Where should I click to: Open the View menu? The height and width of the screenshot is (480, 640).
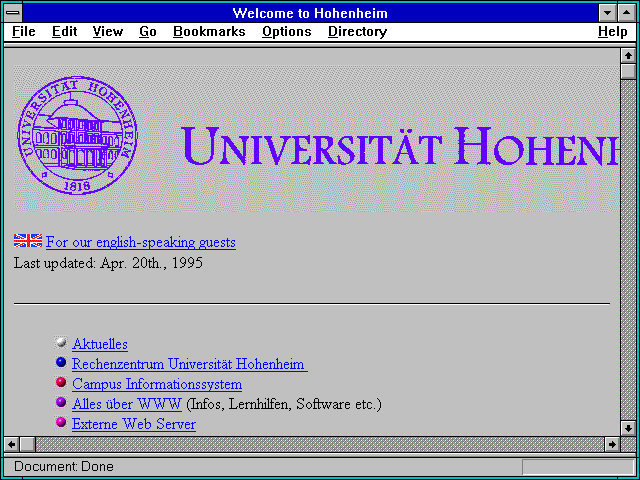[x=107, y=32]
